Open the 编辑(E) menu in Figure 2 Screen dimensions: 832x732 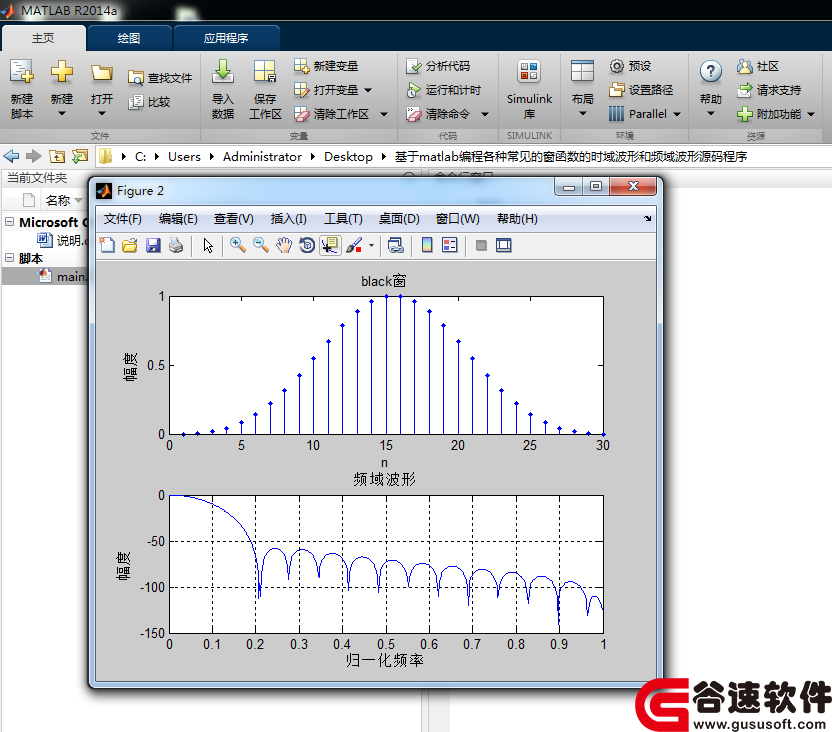click(x=178, y=219)
